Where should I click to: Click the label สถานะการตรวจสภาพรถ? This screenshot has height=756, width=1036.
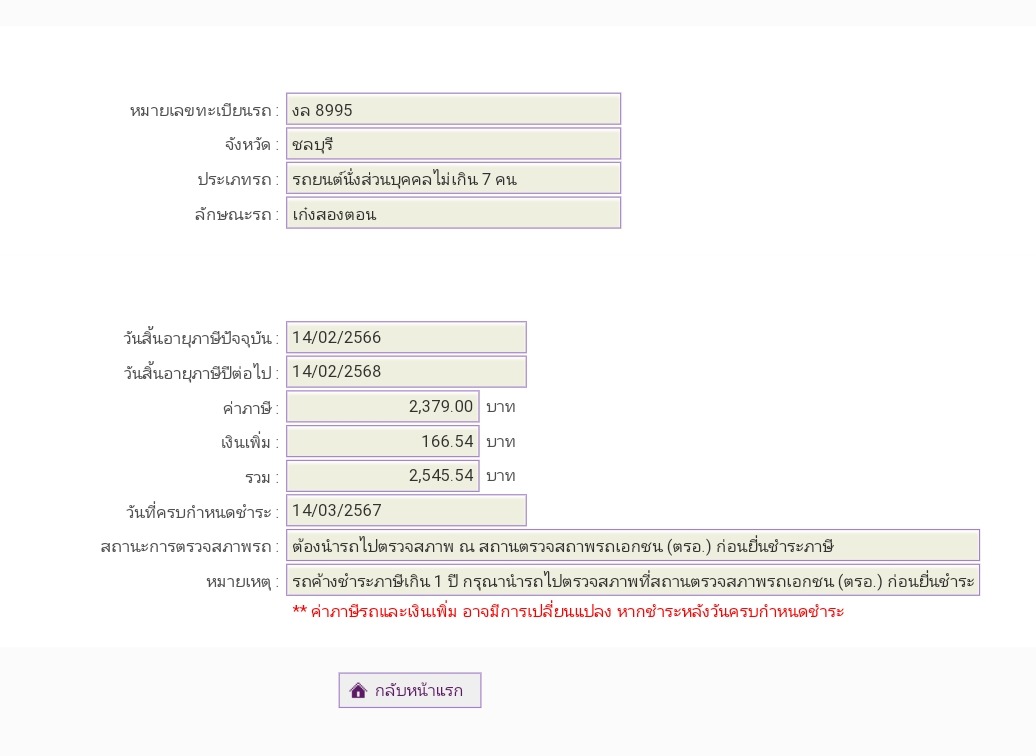pos(190,547)
